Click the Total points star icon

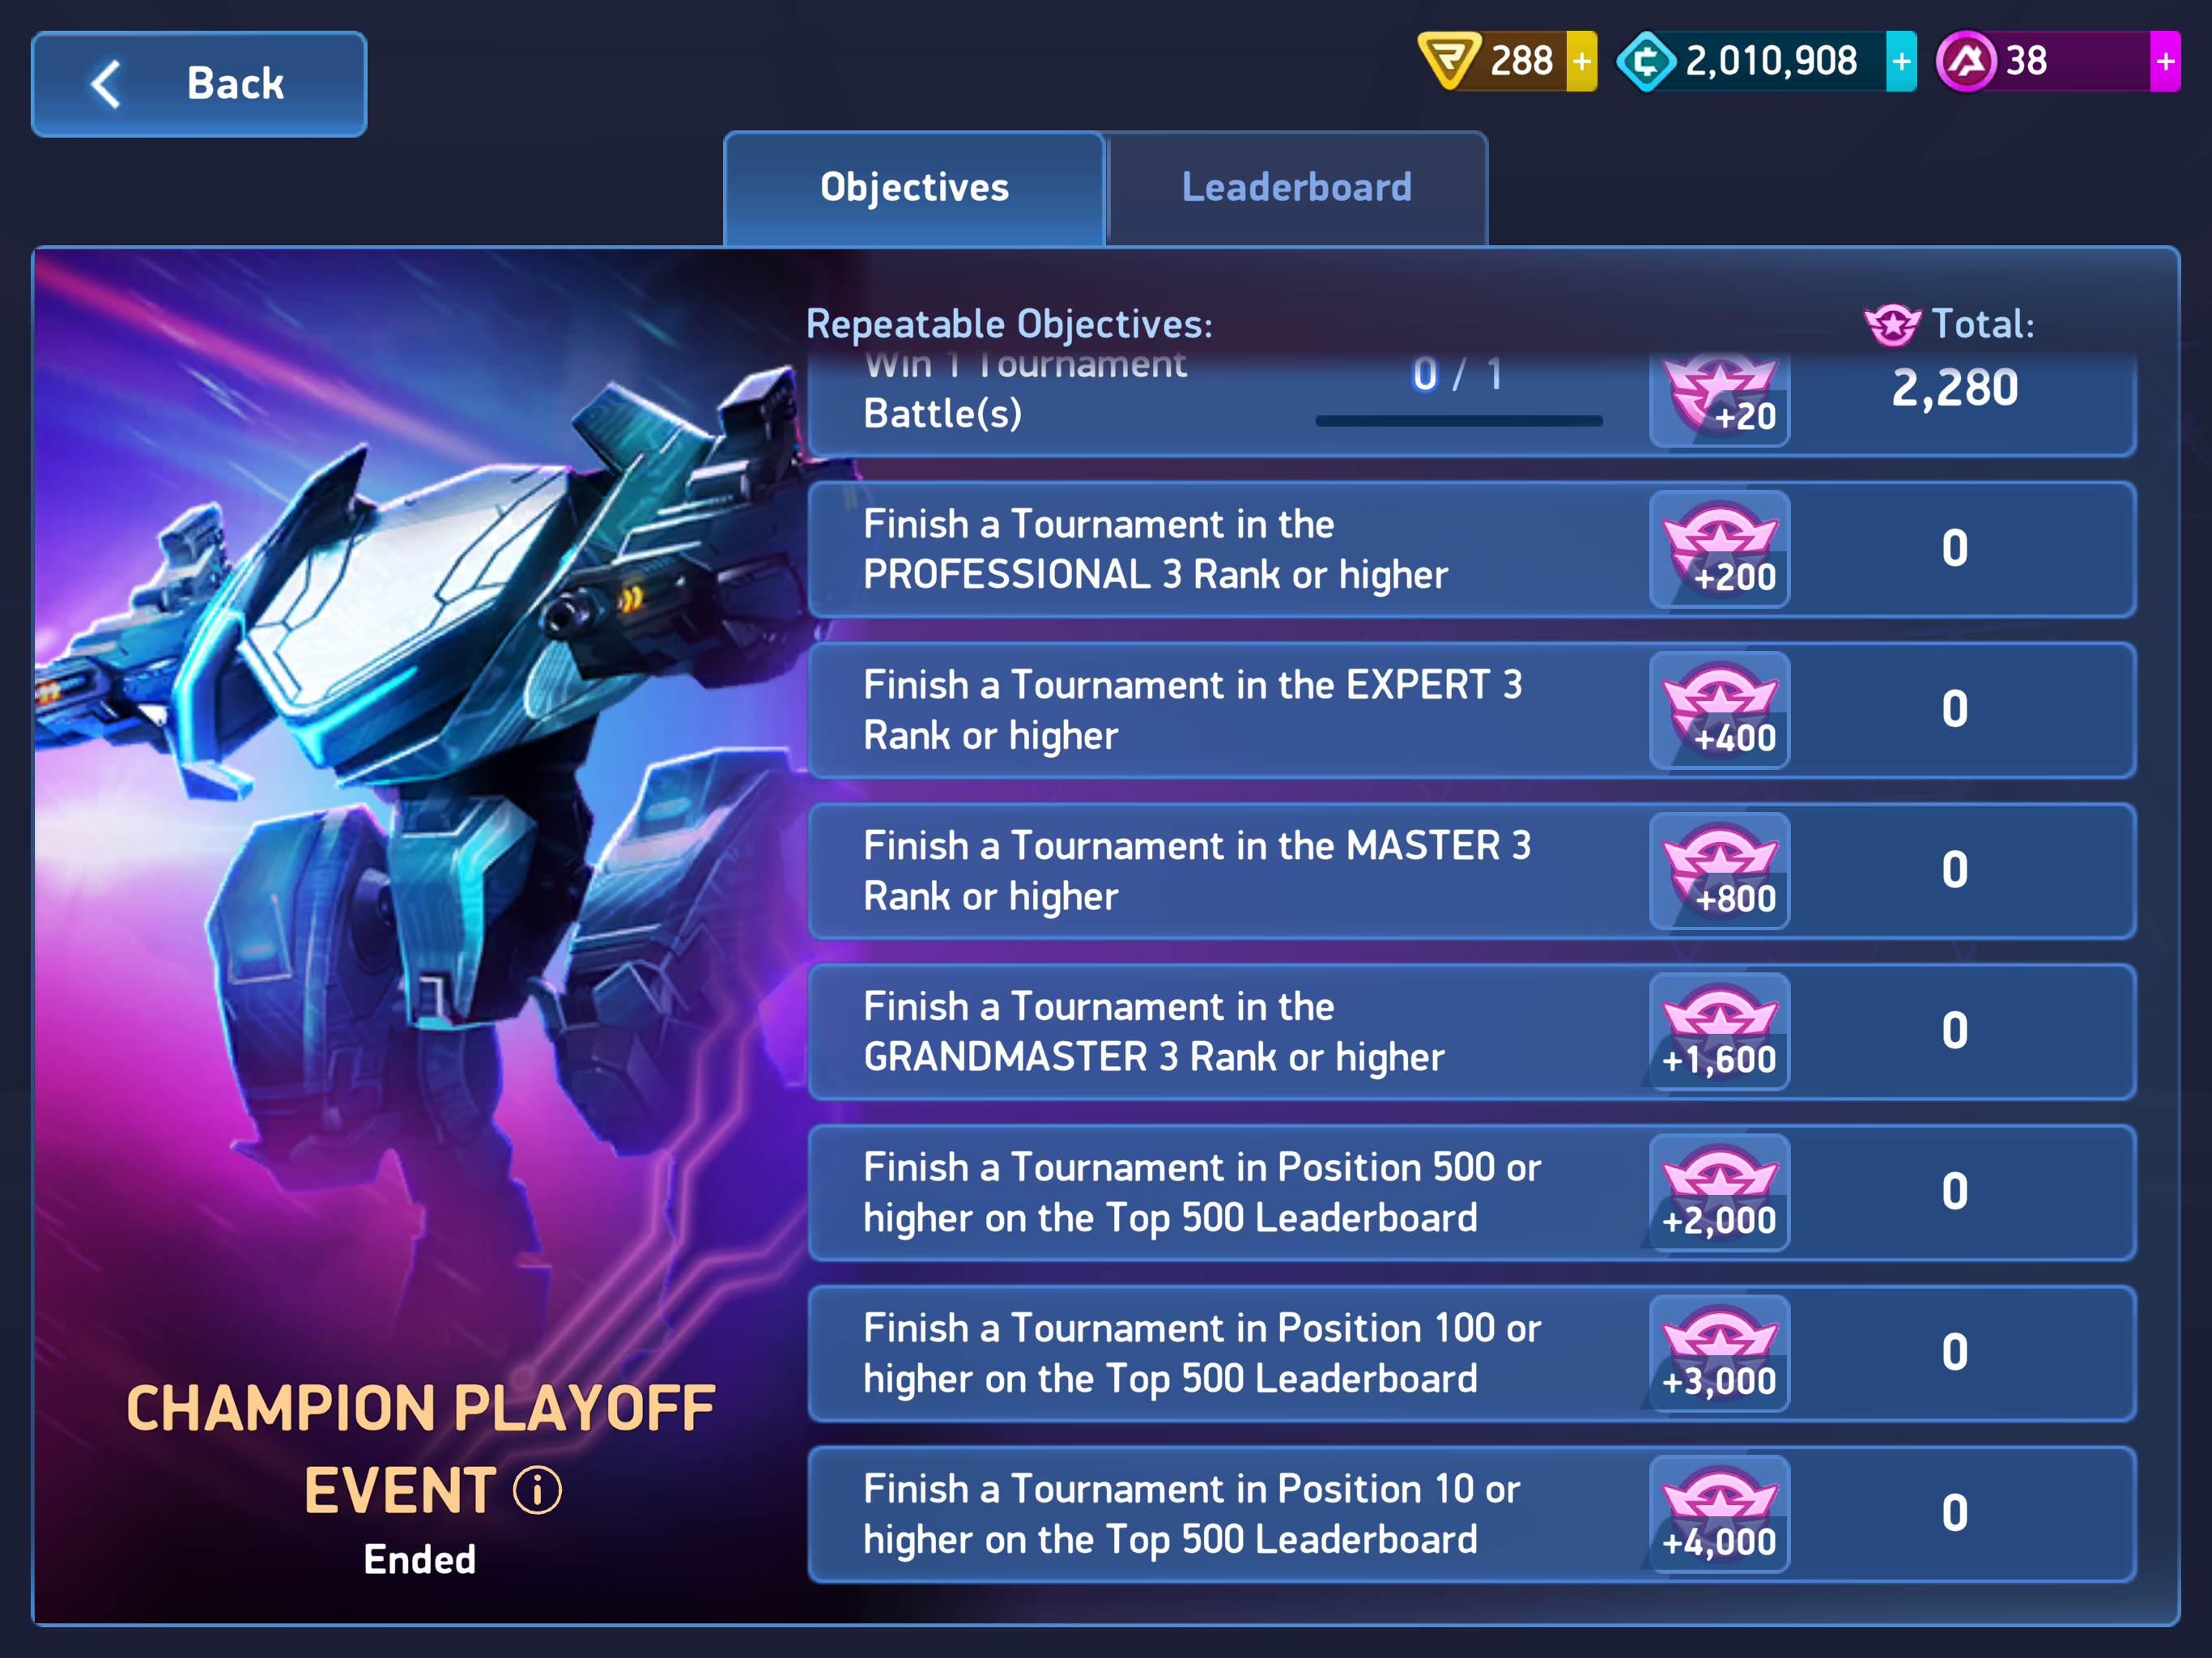1892,325
